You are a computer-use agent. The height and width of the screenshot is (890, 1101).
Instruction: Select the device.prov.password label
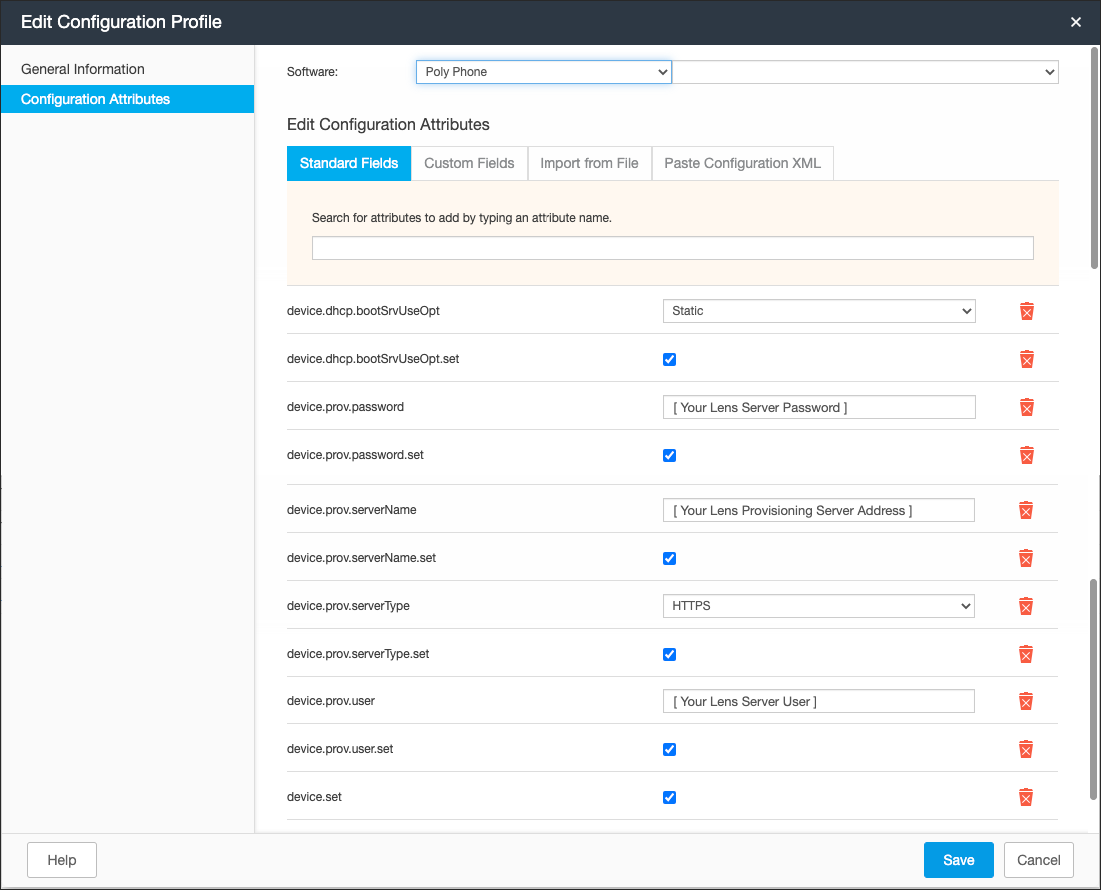click(x=345, y=406)
